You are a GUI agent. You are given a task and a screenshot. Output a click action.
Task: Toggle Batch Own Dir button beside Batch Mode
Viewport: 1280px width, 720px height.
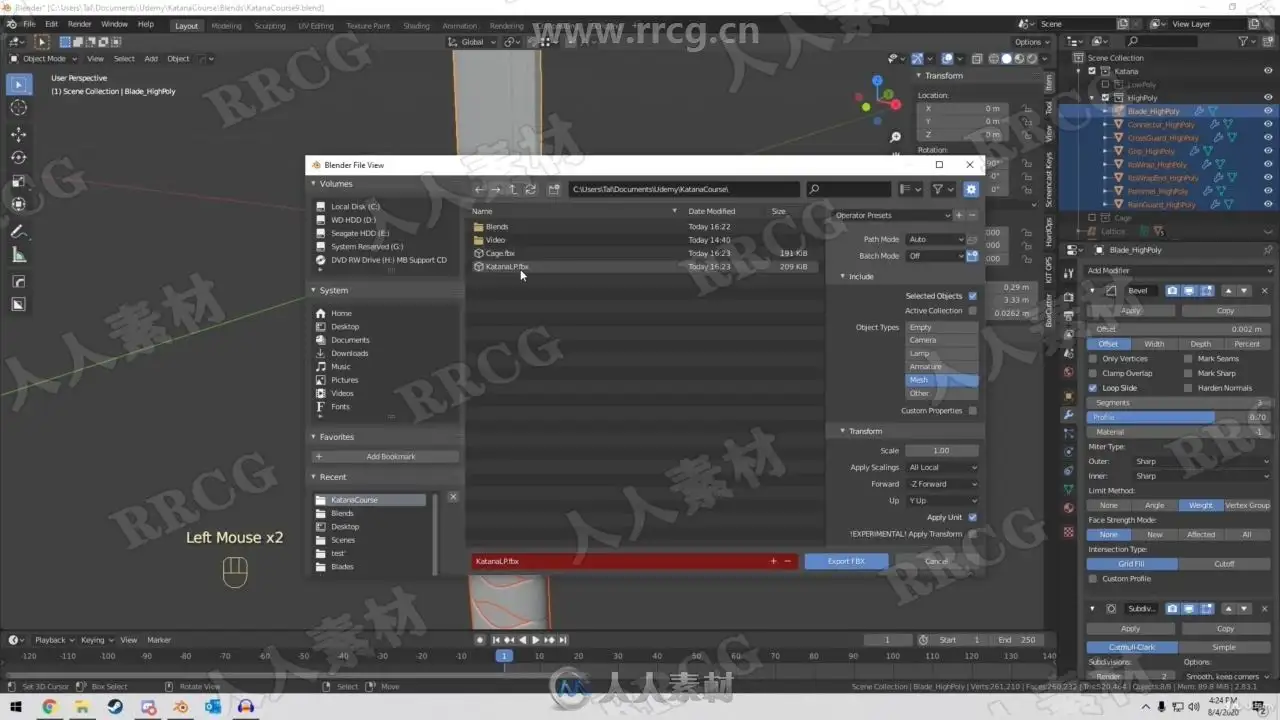tap(972, 256)
